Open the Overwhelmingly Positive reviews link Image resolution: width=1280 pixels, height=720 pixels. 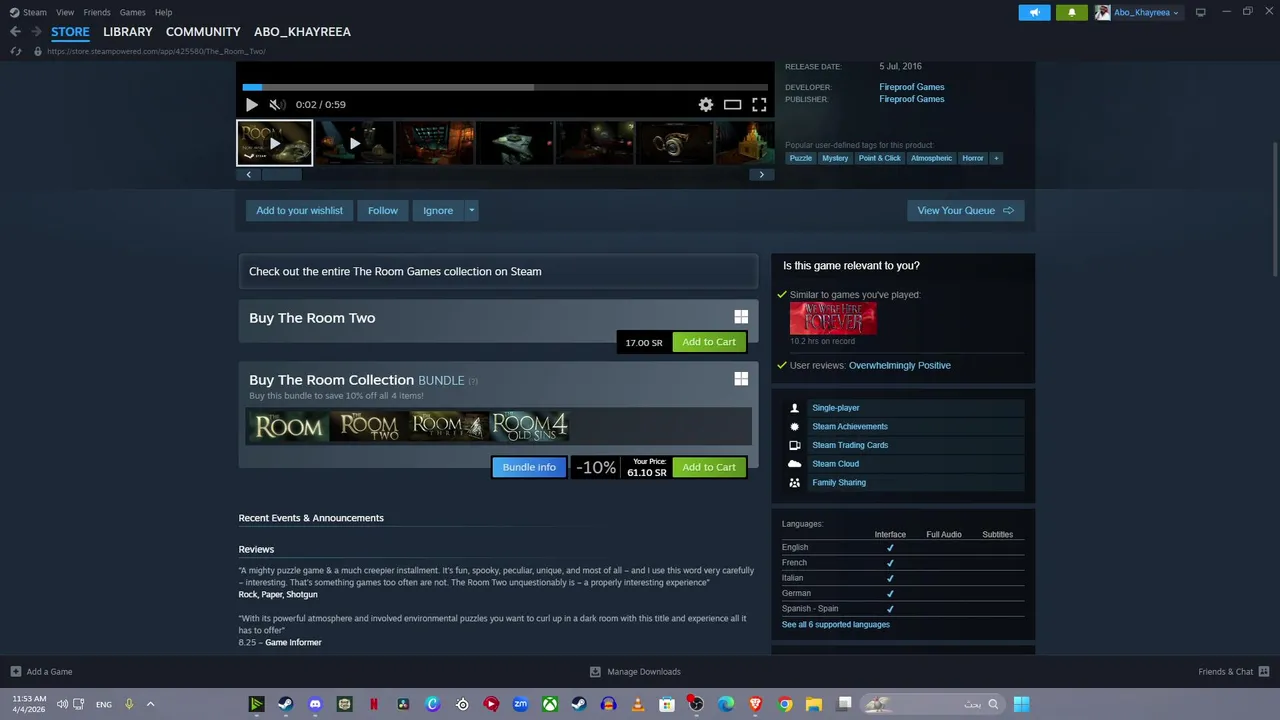point(899,365)
